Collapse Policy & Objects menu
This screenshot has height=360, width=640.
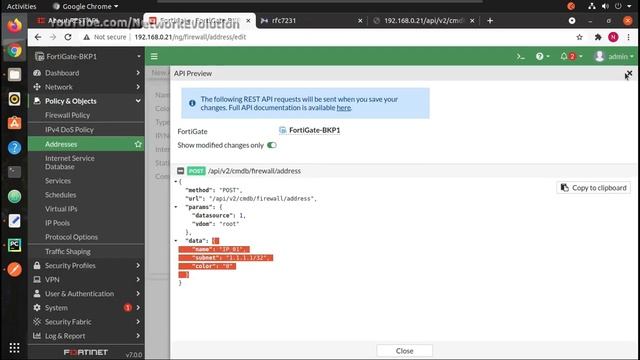pos(86,101)
